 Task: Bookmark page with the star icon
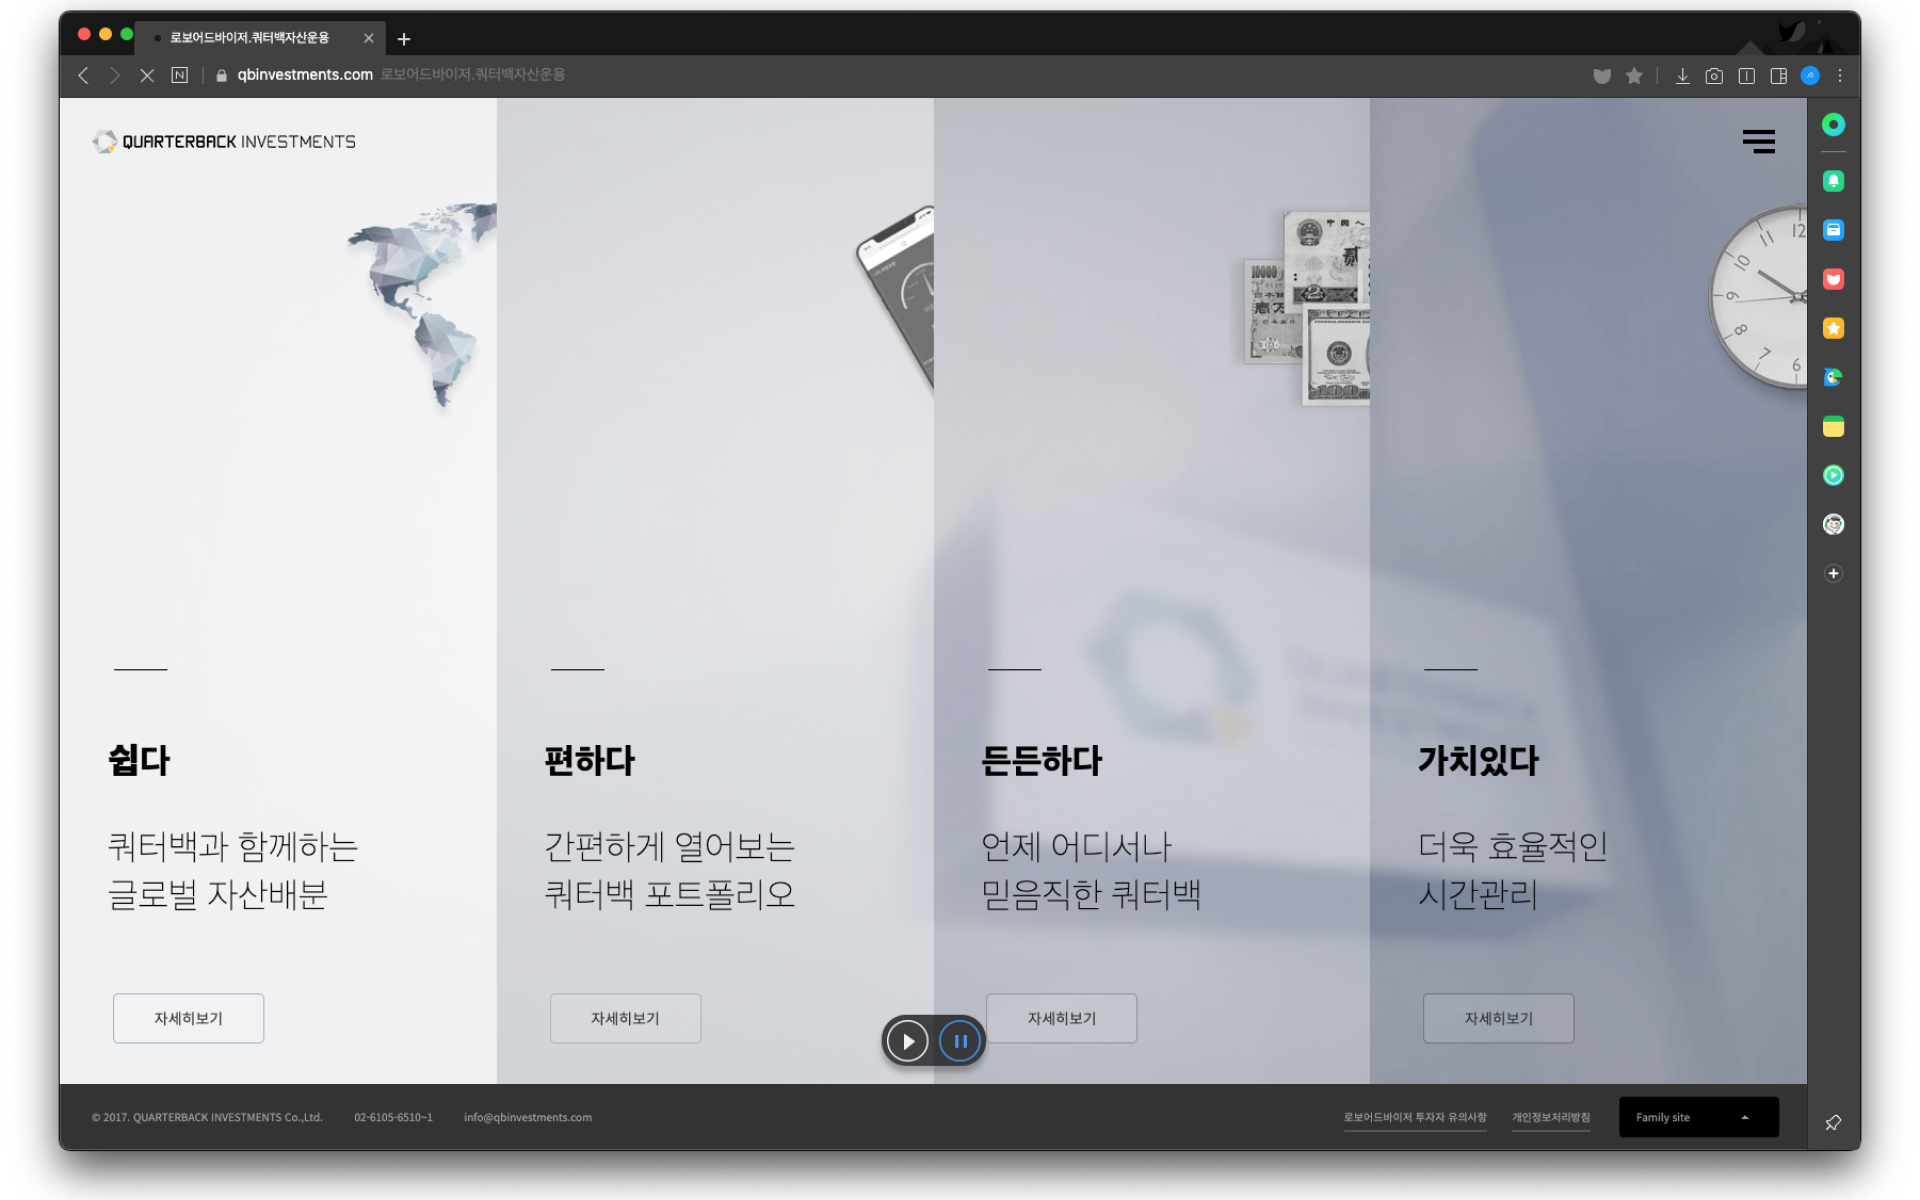click(1634, 76)
